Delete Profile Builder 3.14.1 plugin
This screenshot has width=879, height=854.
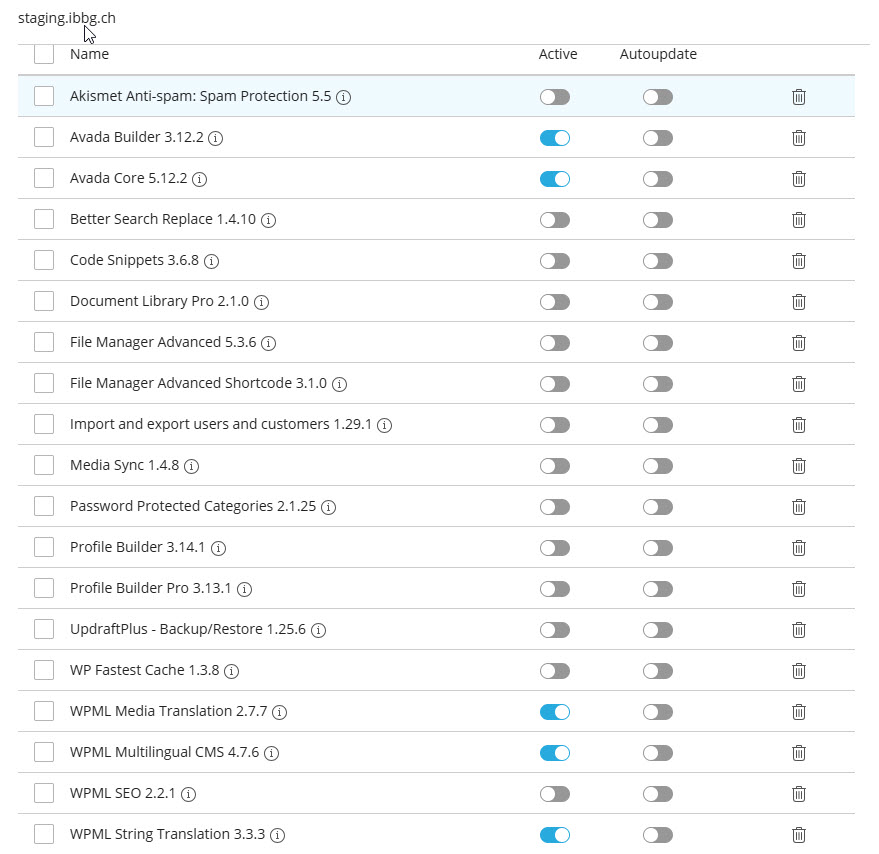[799, 548]
